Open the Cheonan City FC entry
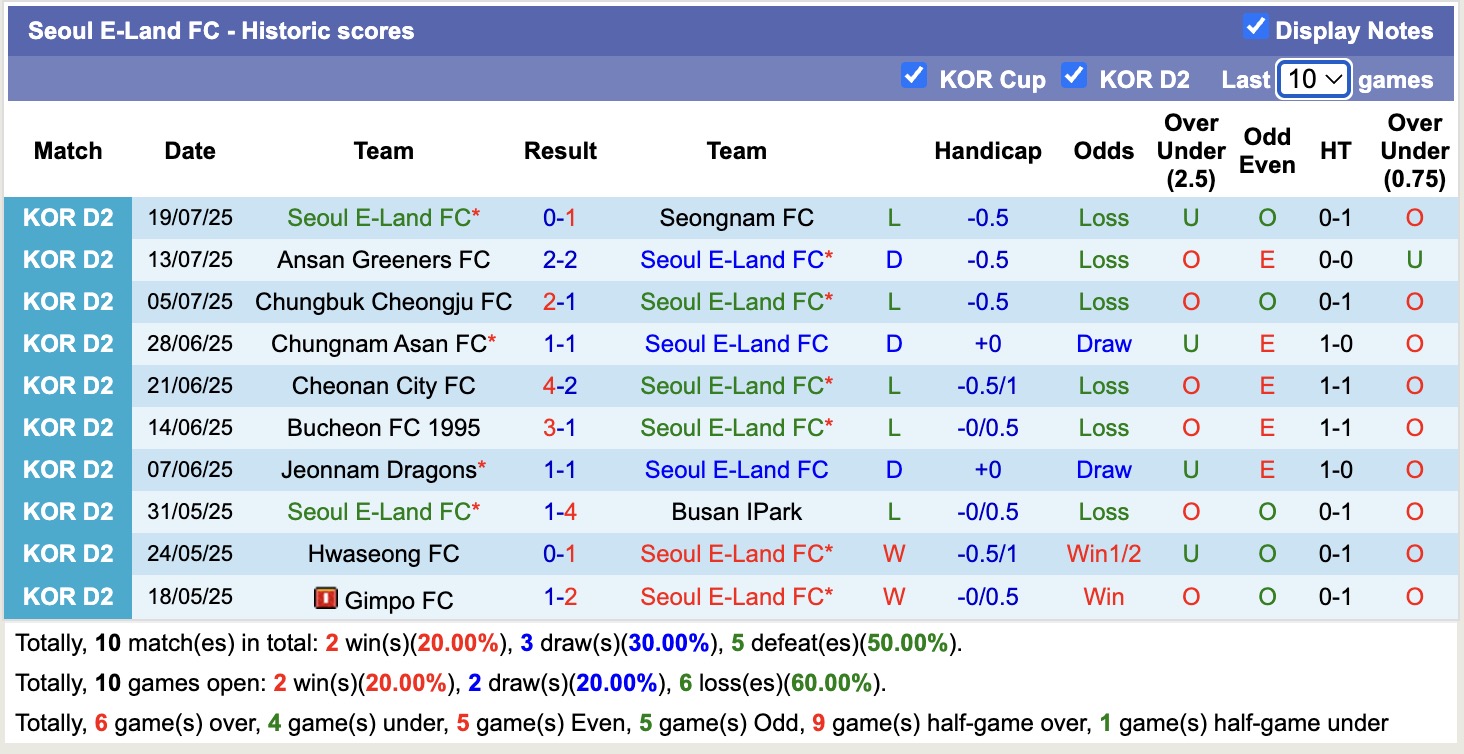 coord(383,385)
